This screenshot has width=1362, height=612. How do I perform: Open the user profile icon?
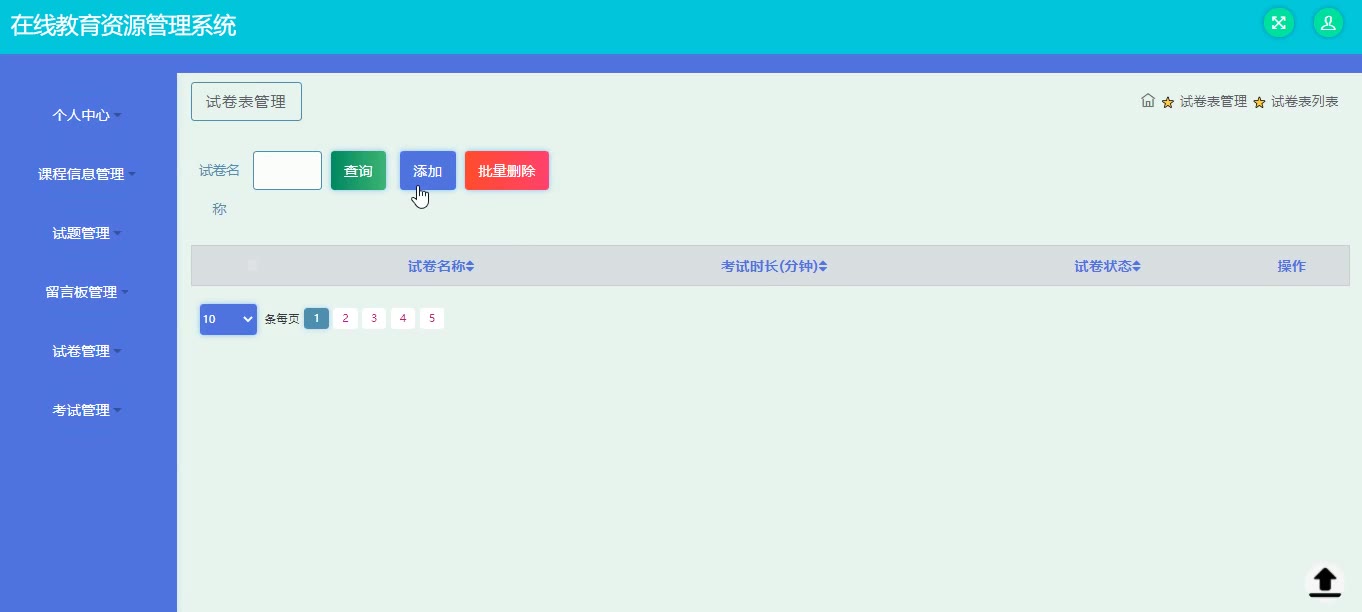pyautogui.click(x=1328, y=23)
